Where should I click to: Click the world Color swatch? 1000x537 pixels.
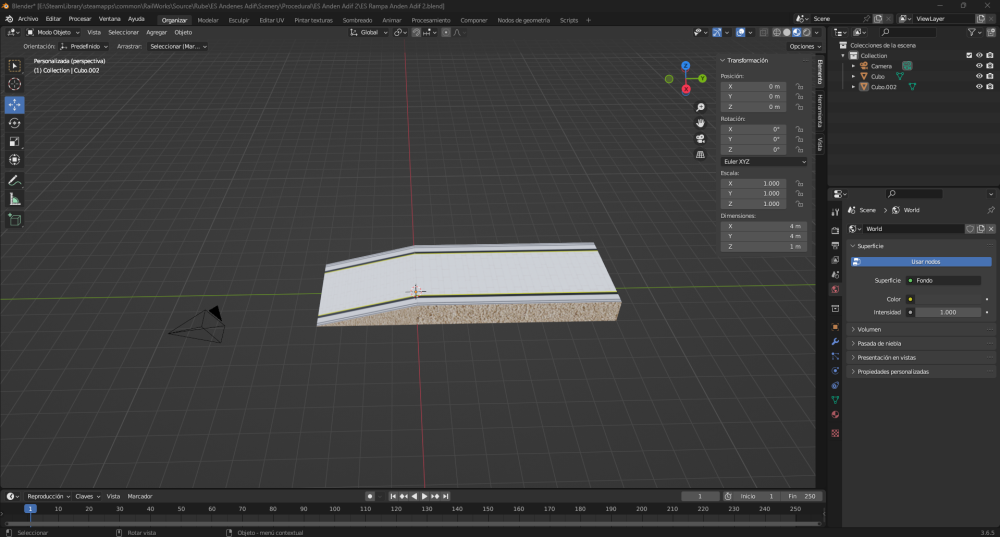(x=948, y=299)
